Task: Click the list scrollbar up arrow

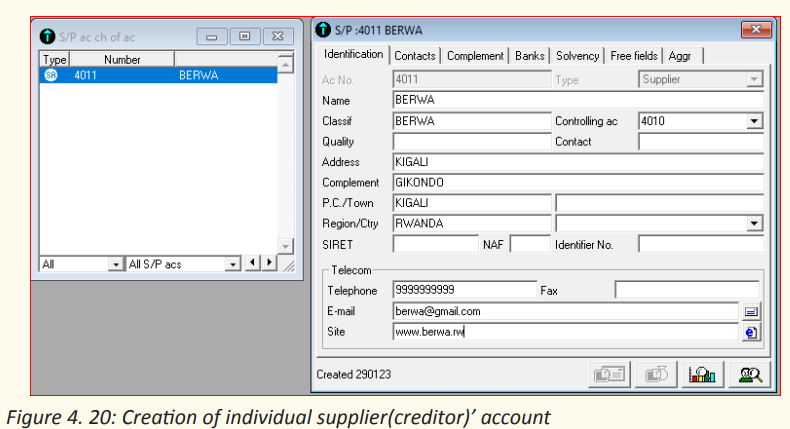Action: pos(285,65)
